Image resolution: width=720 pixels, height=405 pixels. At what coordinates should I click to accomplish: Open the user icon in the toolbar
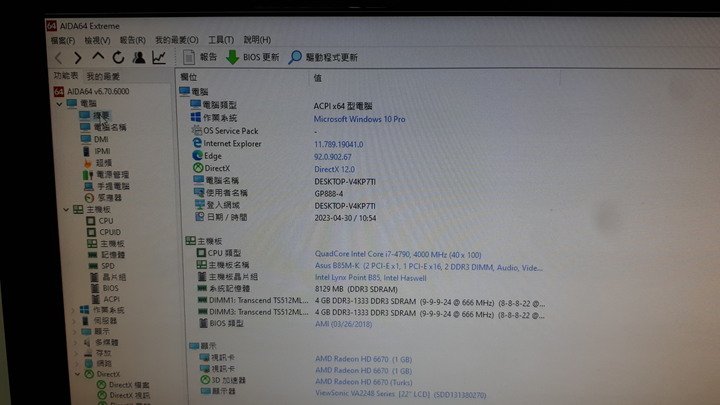[x=139, y=57]
